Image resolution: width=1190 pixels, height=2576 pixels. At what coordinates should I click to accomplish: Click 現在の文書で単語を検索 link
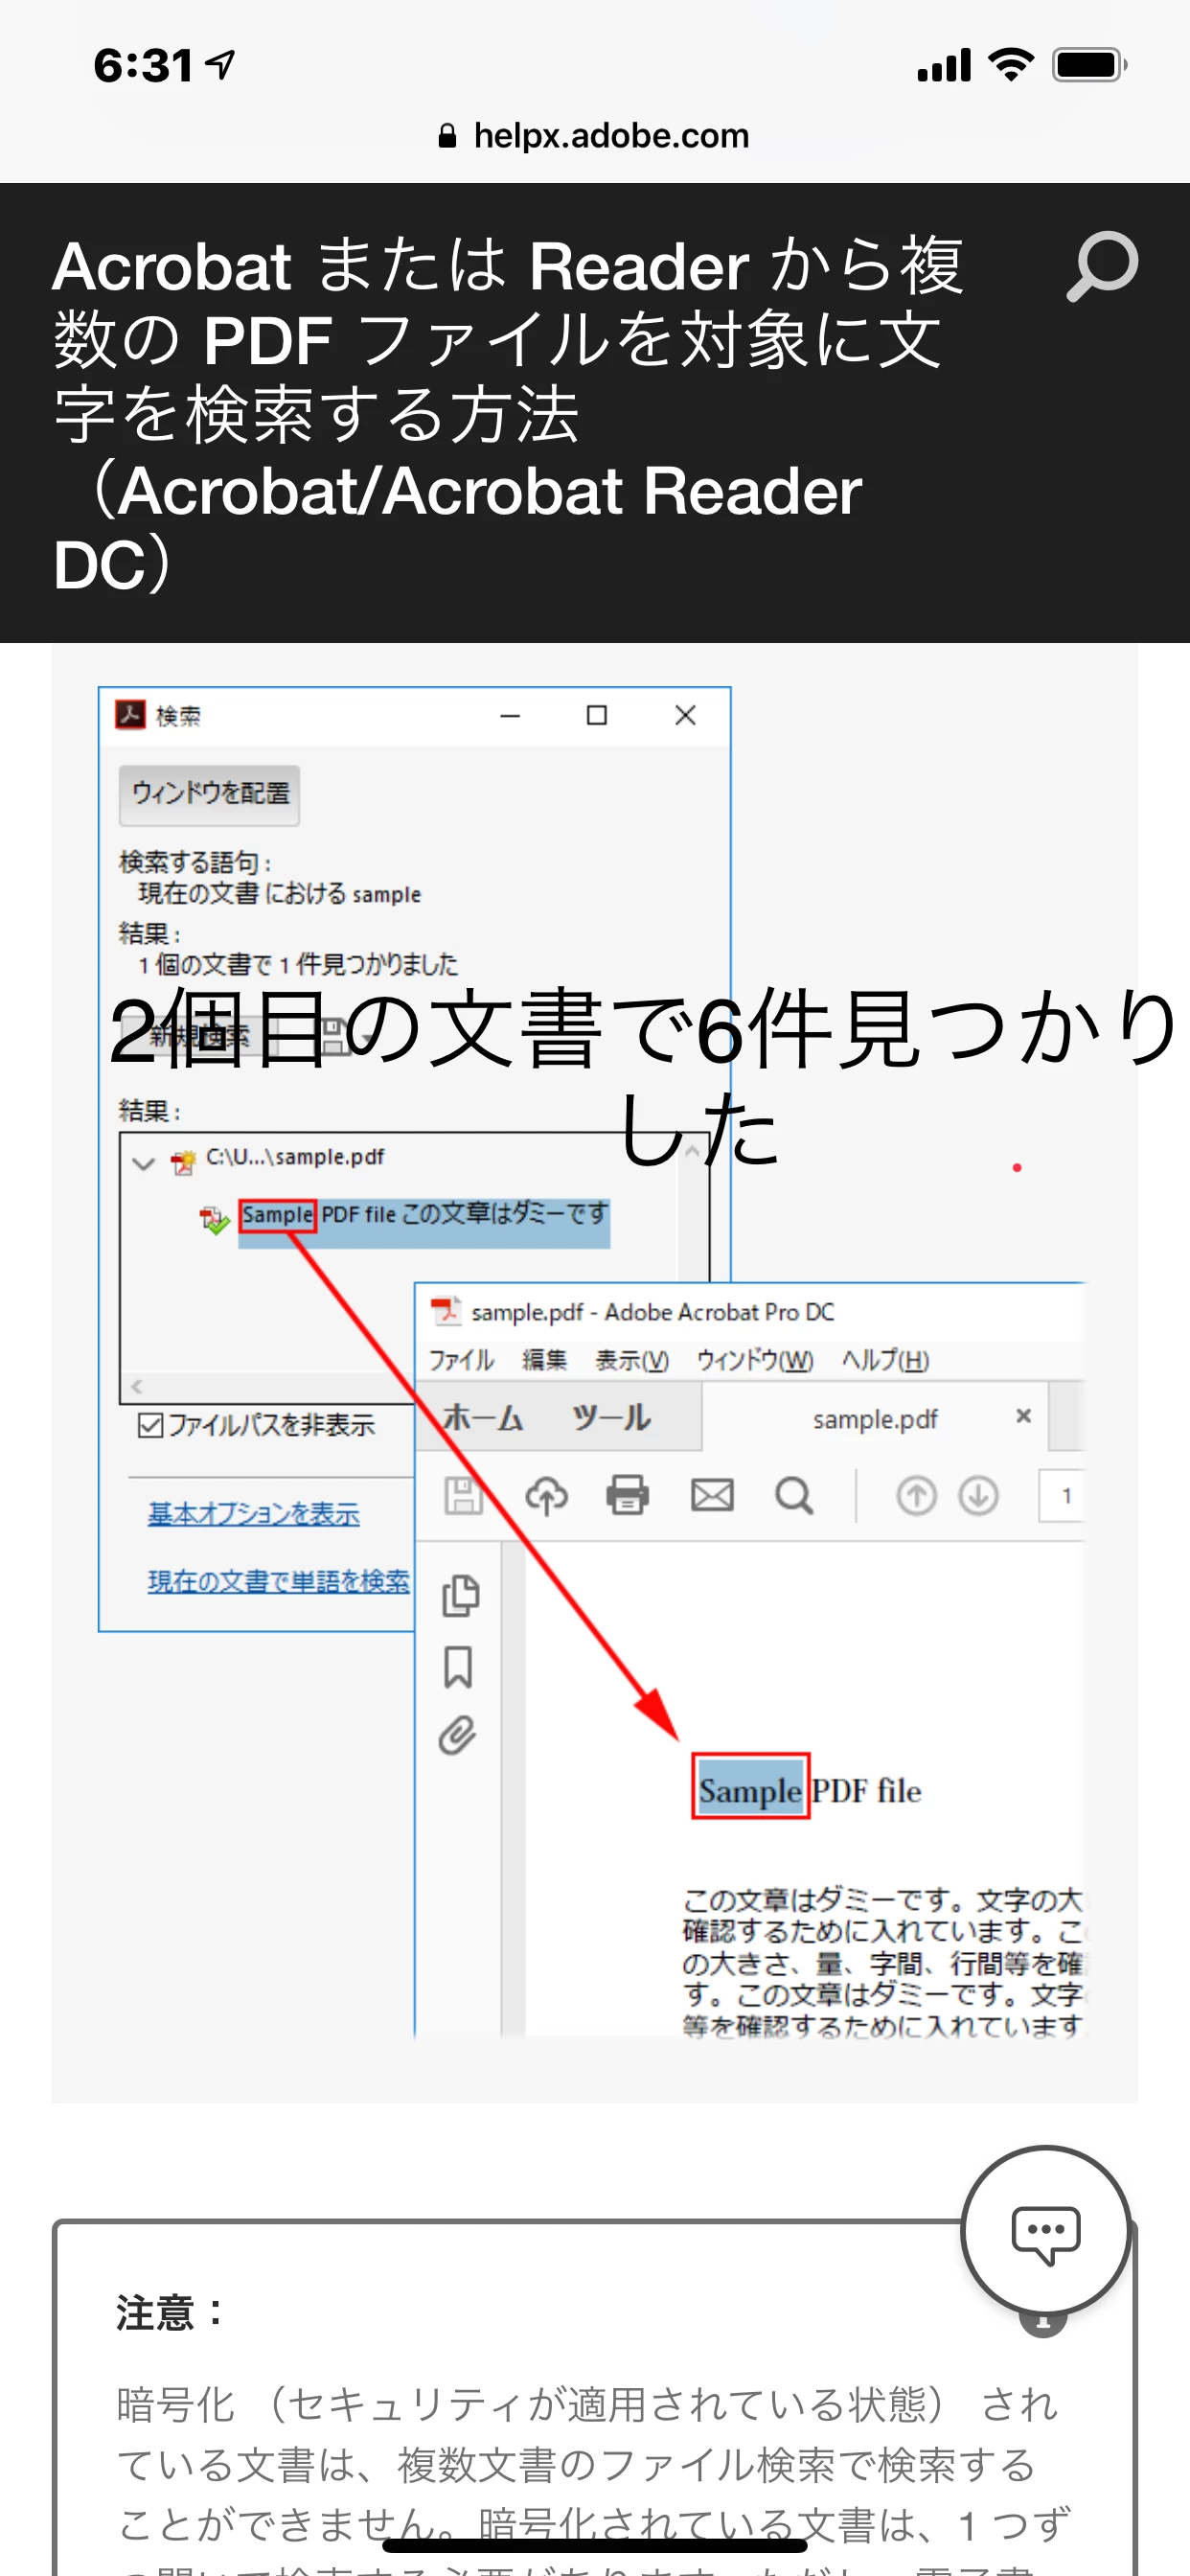[279, 1581]
